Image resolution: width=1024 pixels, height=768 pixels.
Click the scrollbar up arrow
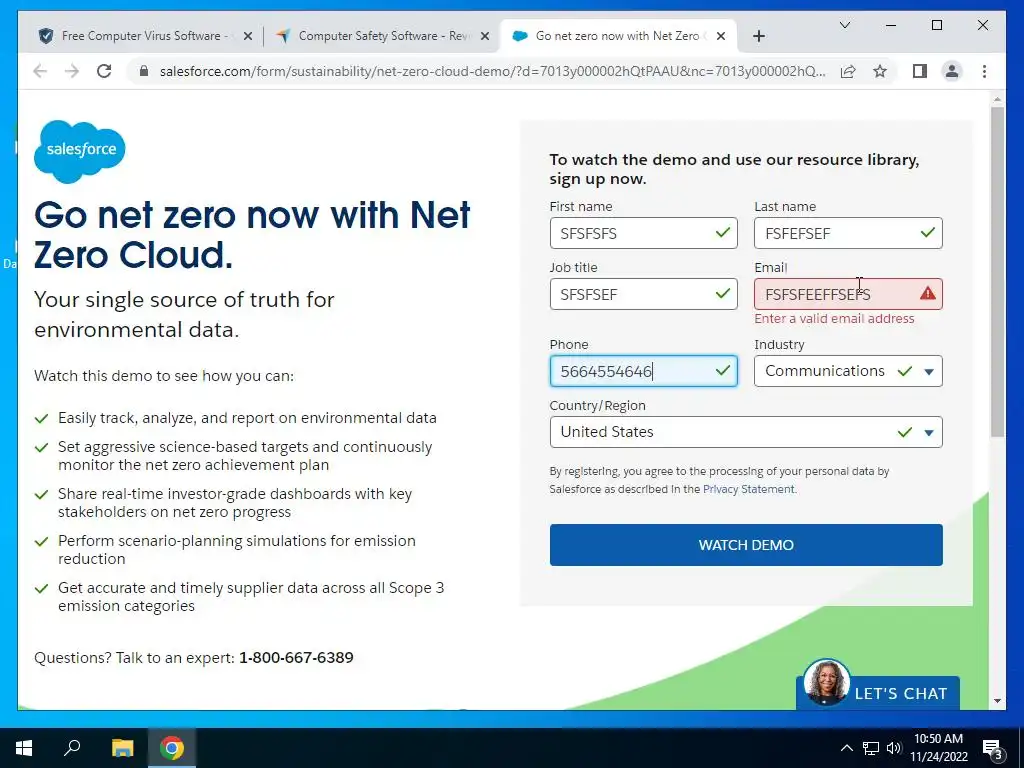(x=997, y=99)
